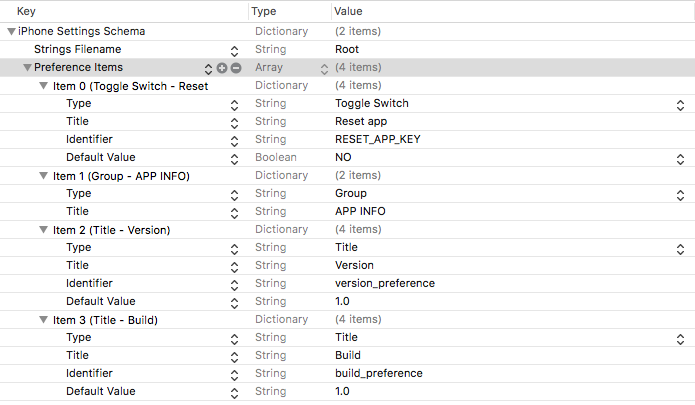The height and width of the screenshot is (405, 695).
Task: Collapse the Preference Items array
Action: [27, 68]
